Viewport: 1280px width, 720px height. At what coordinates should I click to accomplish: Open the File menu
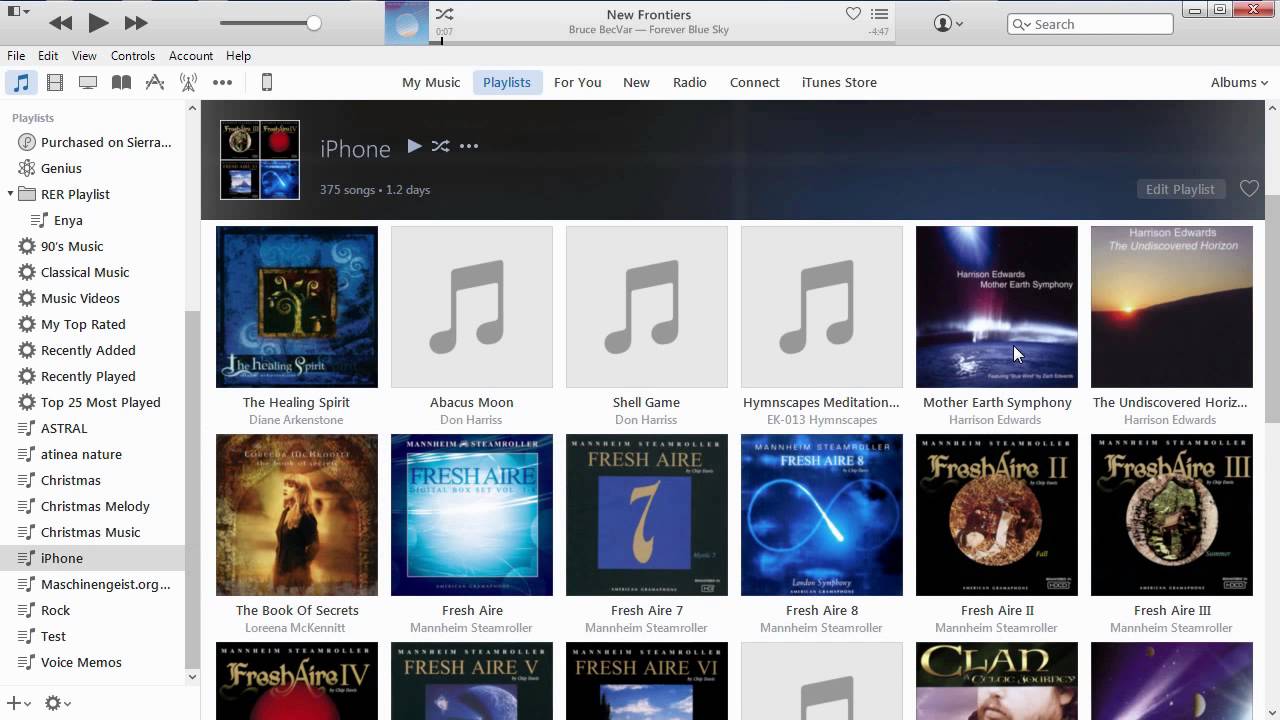pyautogui.click(x=16, y=56)
